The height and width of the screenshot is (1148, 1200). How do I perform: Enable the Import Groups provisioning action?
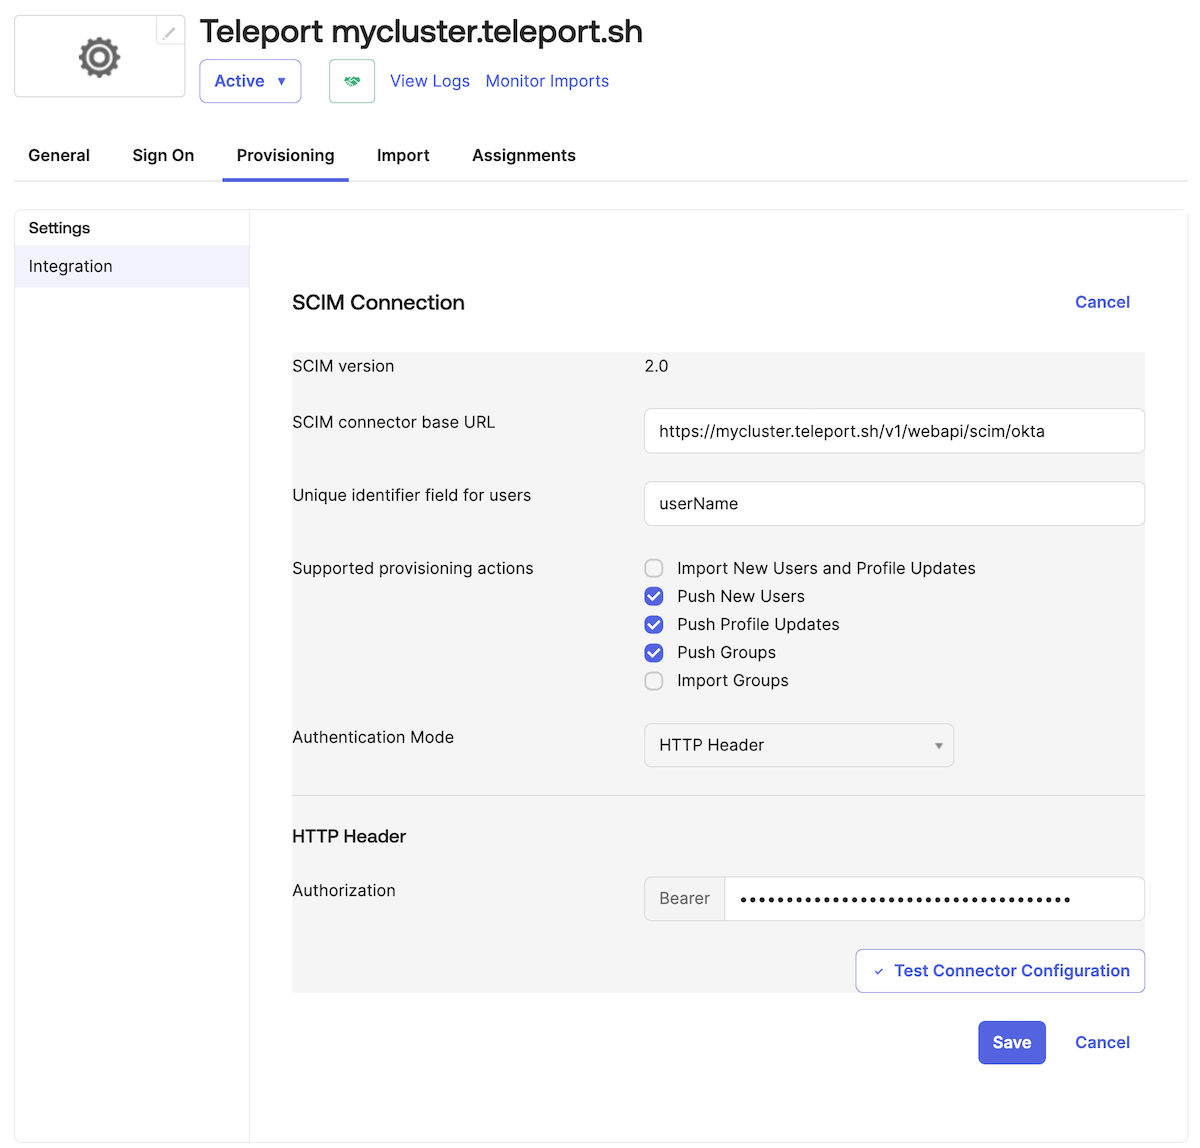point(653,681)
